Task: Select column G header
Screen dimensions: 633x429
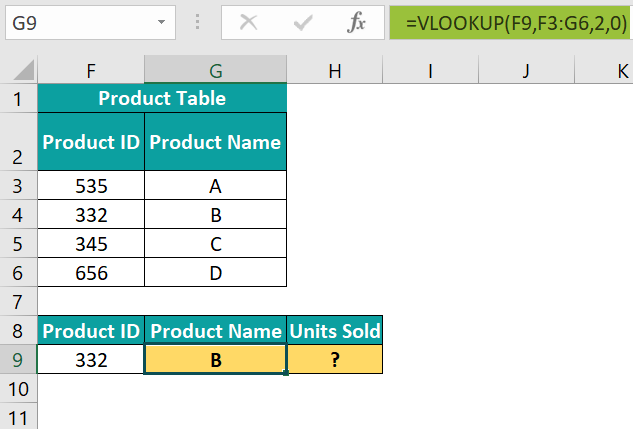Action: pos(216,70)
